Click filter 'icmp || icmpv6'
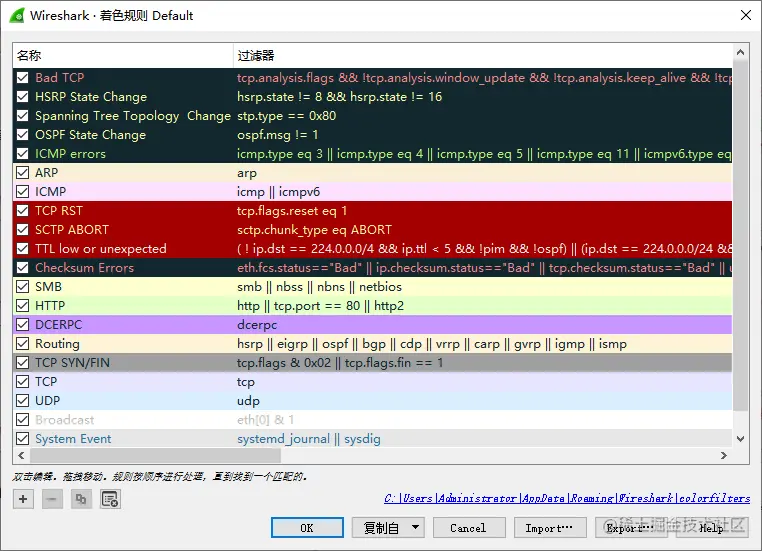762x551 pixels. 278,191
